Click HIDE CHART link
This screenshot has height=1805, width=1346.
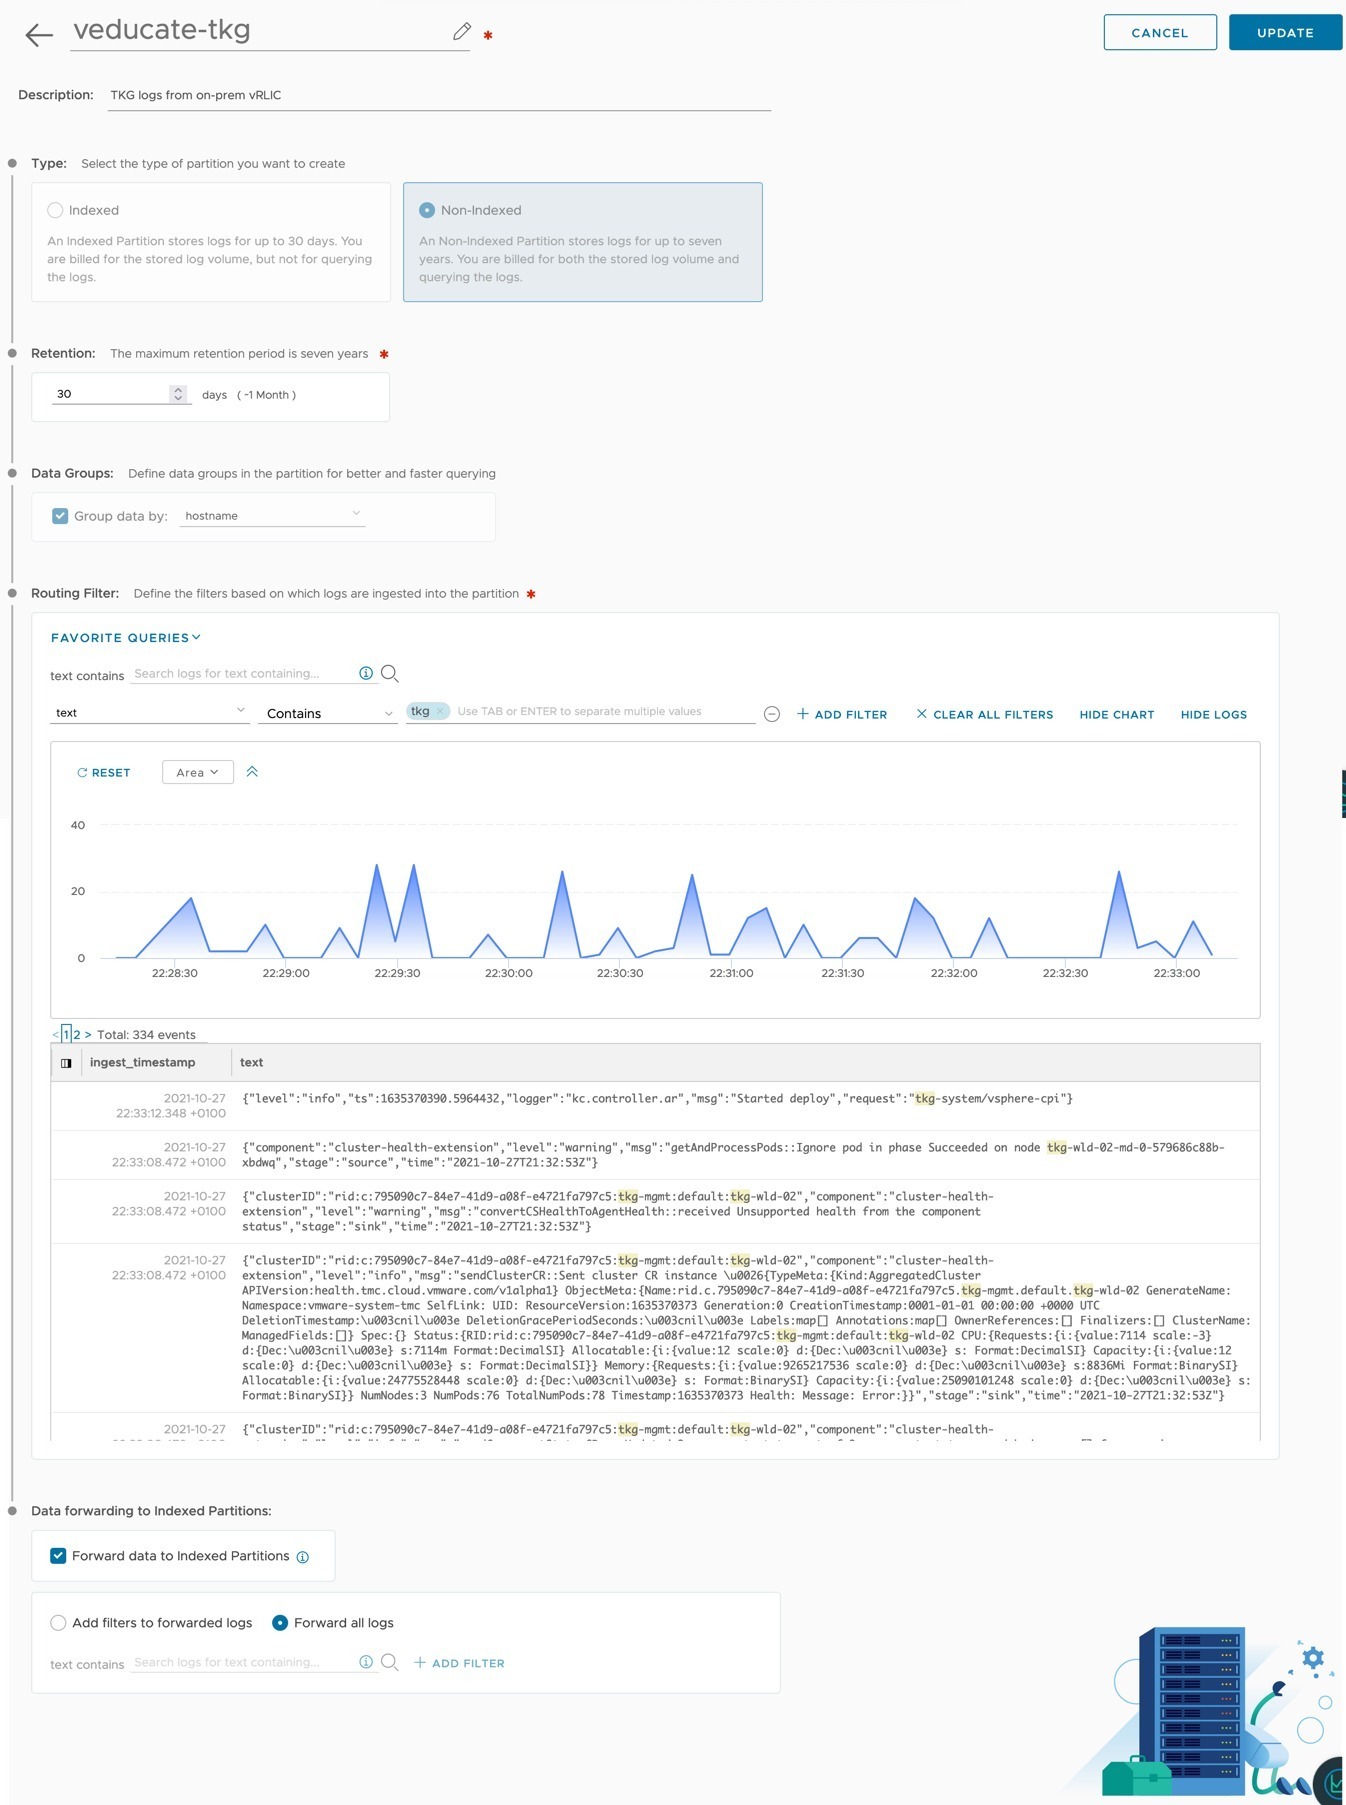pyautogui.click(x=1117, y=714)
